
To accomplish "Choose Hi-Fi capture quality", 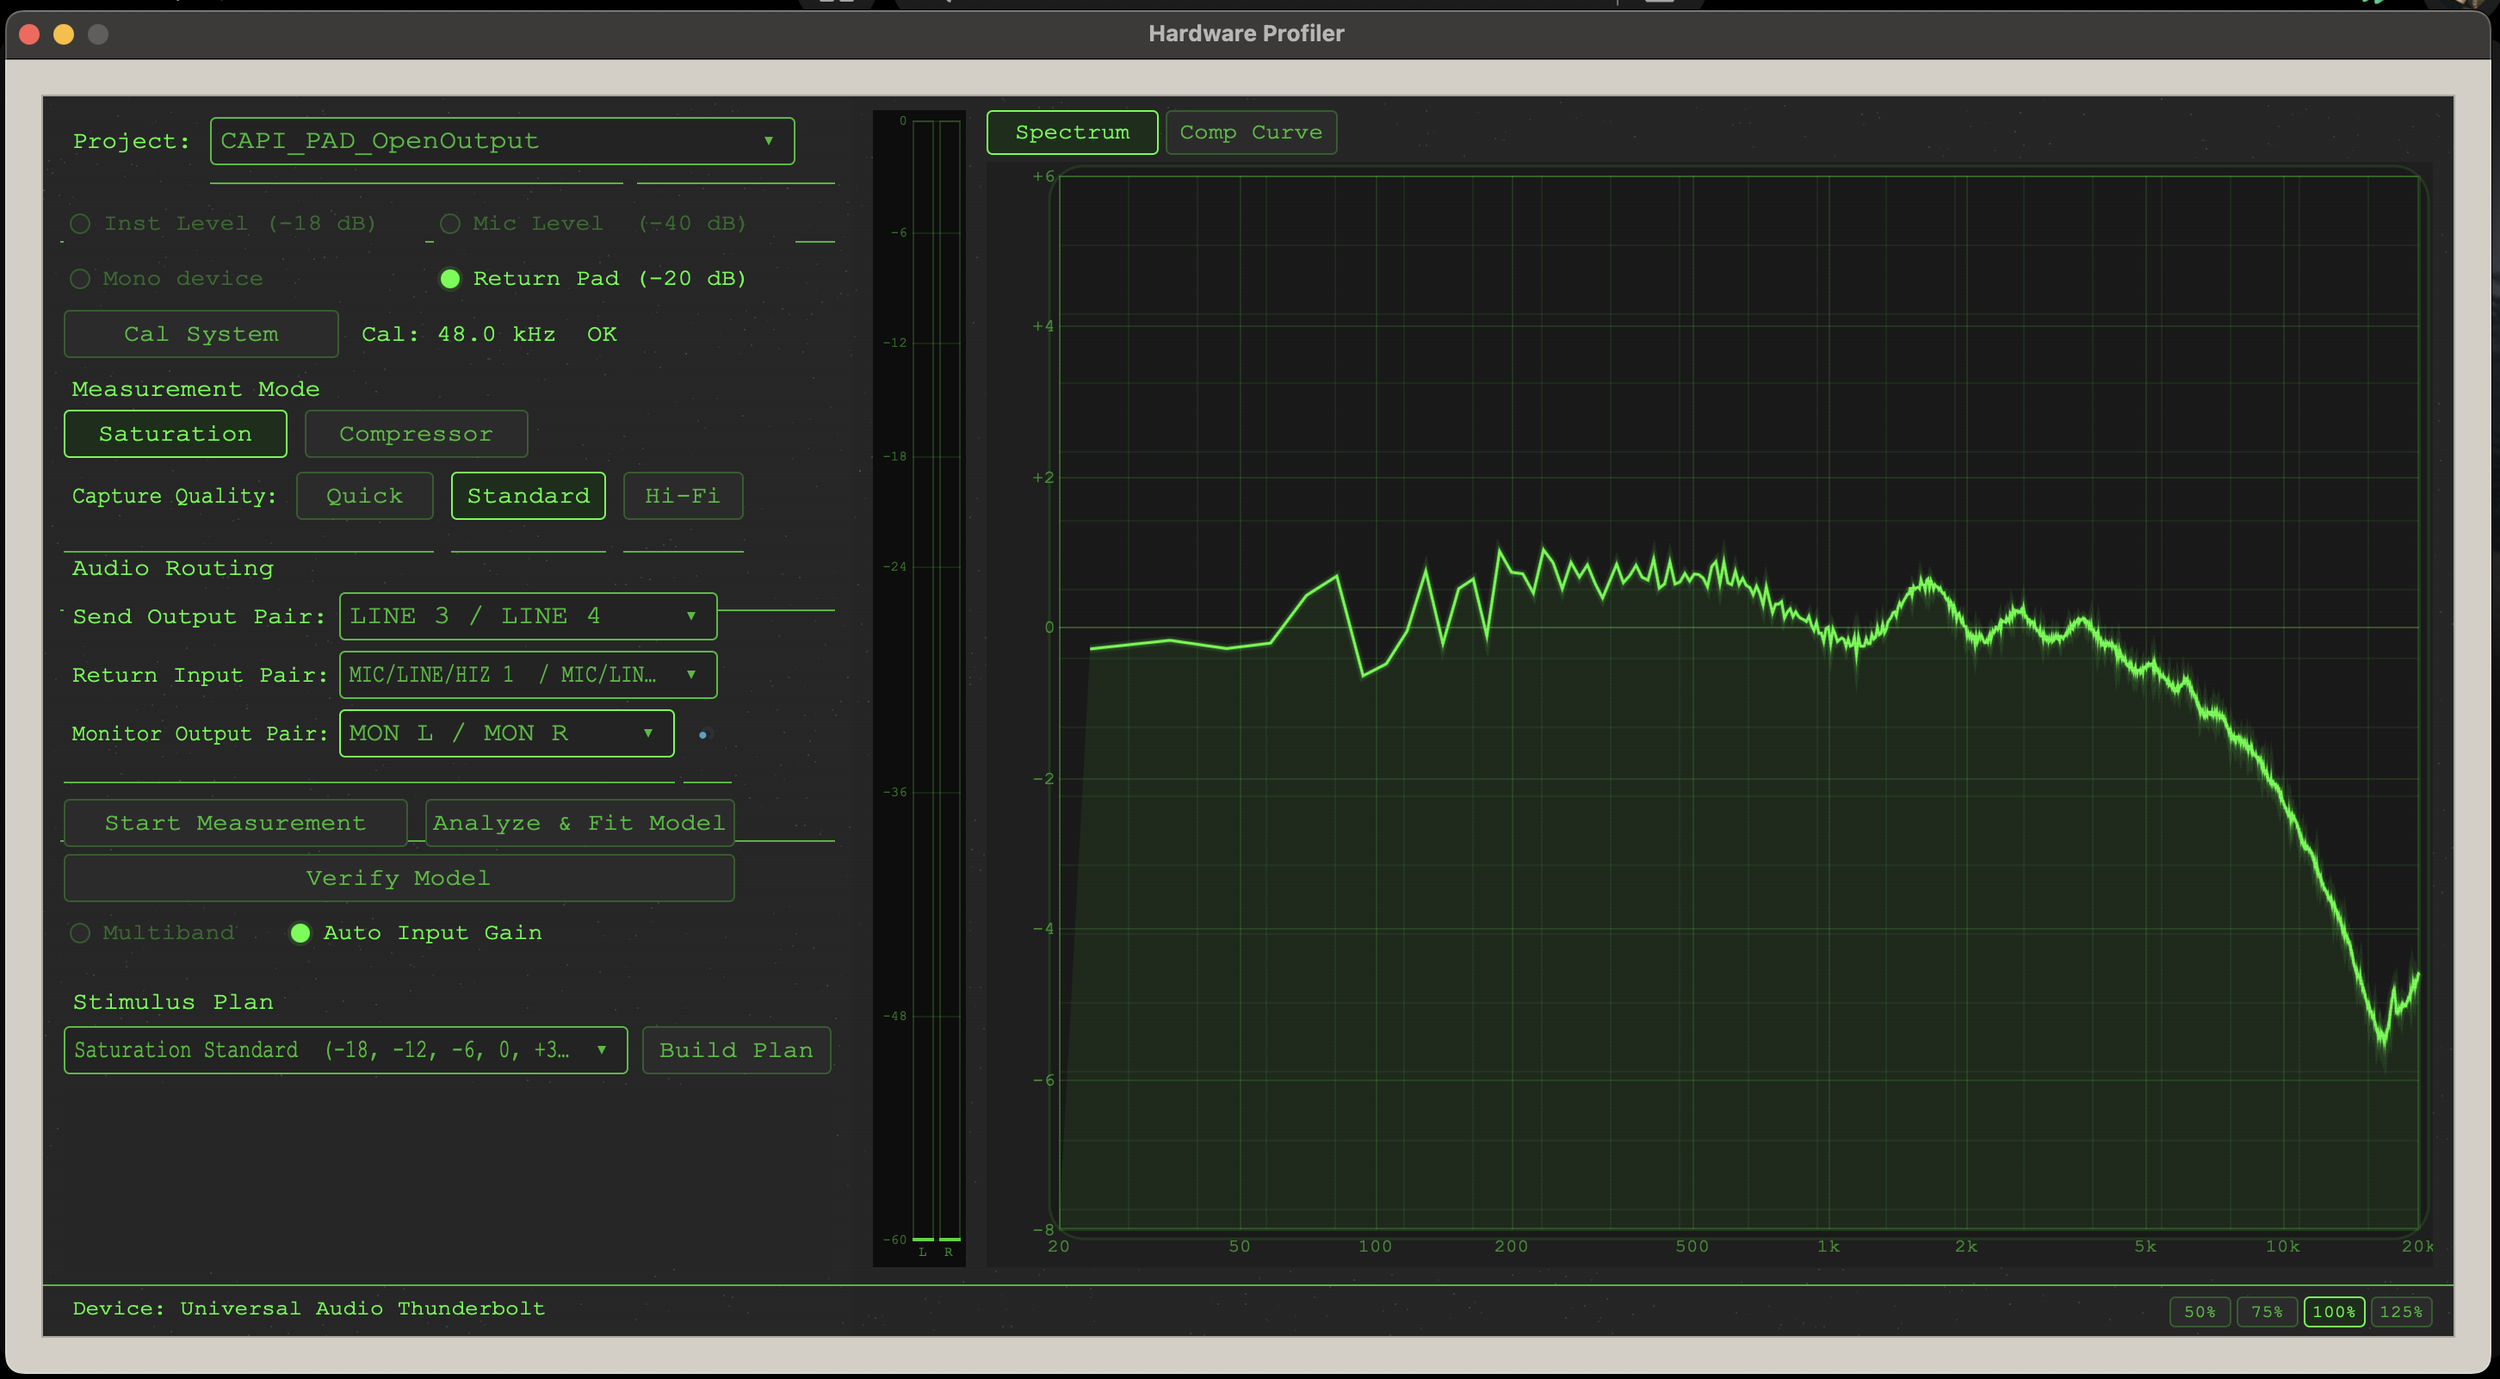I will click(683, 496).
